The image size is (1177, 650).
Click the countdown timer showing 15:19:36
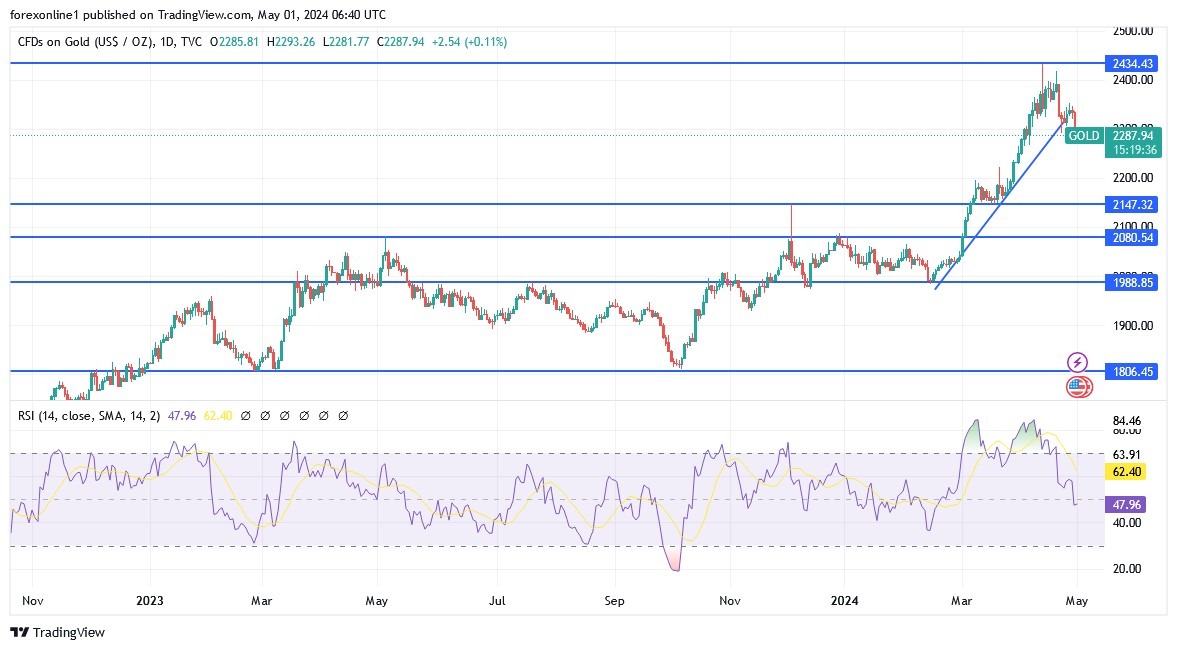tap(1133, 149)
